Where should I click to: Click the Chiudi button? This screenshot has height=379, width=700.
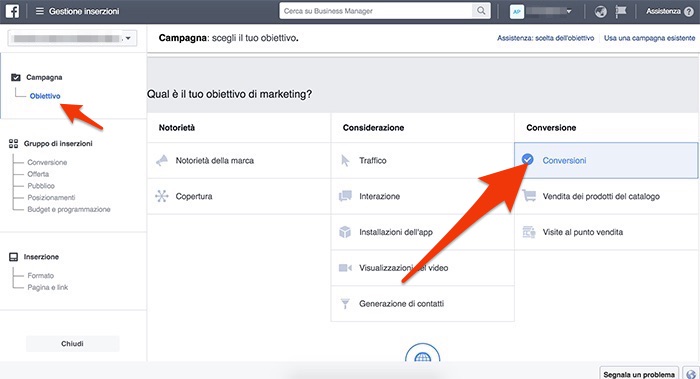tap(72, 344)
